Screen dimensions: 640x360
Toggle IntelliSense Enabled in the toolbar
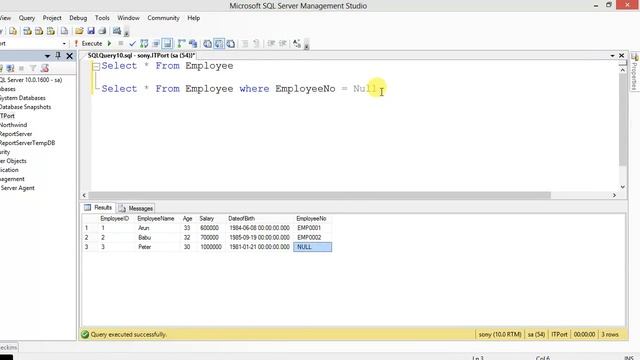pyautogui.click(x=167, y=43)
